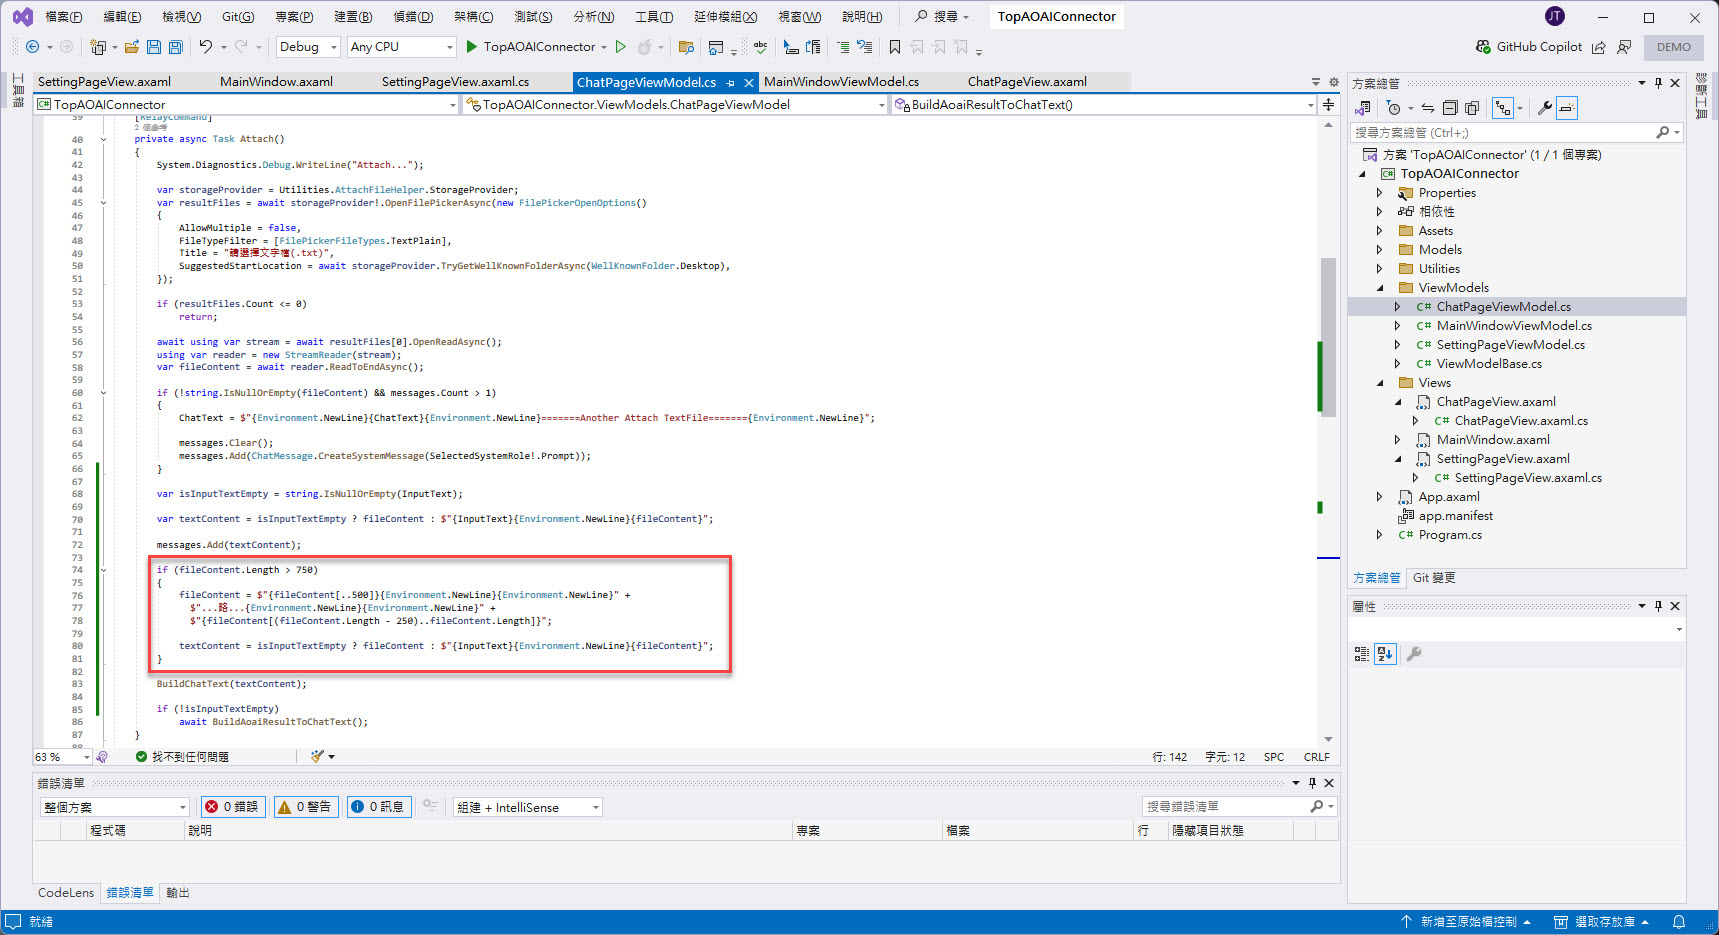Click the editor vertical scrollbar thumb
The height and width of the screenshot is (935, 1719).
tap(1328, 335)
